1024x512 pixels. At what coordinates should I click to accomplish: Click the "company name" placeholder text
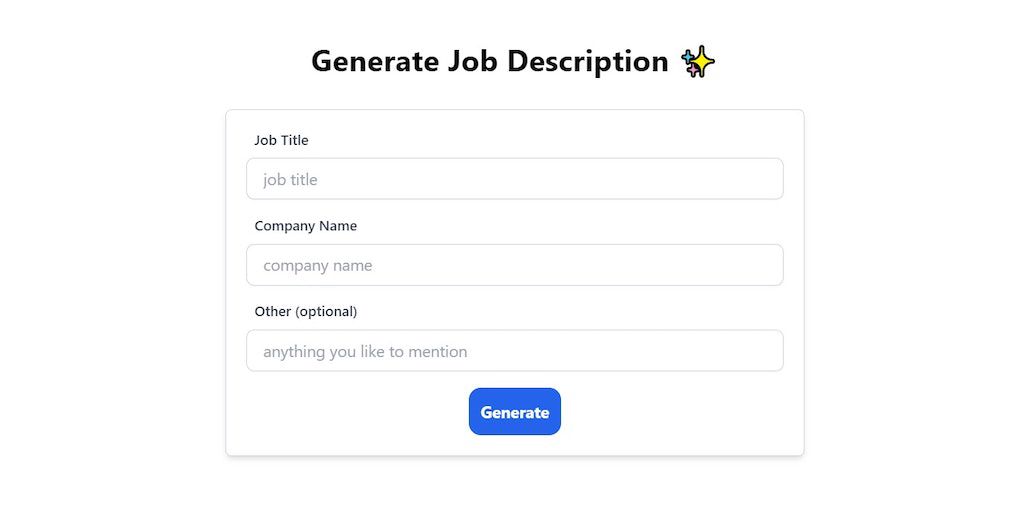tap(317, 266)
